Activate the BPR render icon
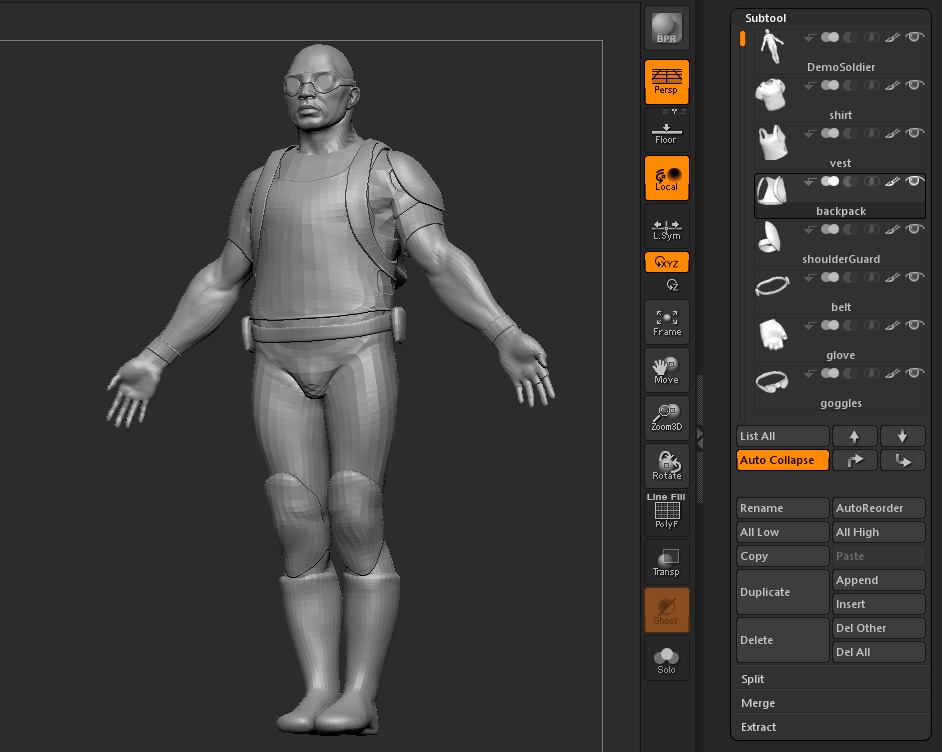The width and height of the screenshot is (942, 752). click(666, 28)
